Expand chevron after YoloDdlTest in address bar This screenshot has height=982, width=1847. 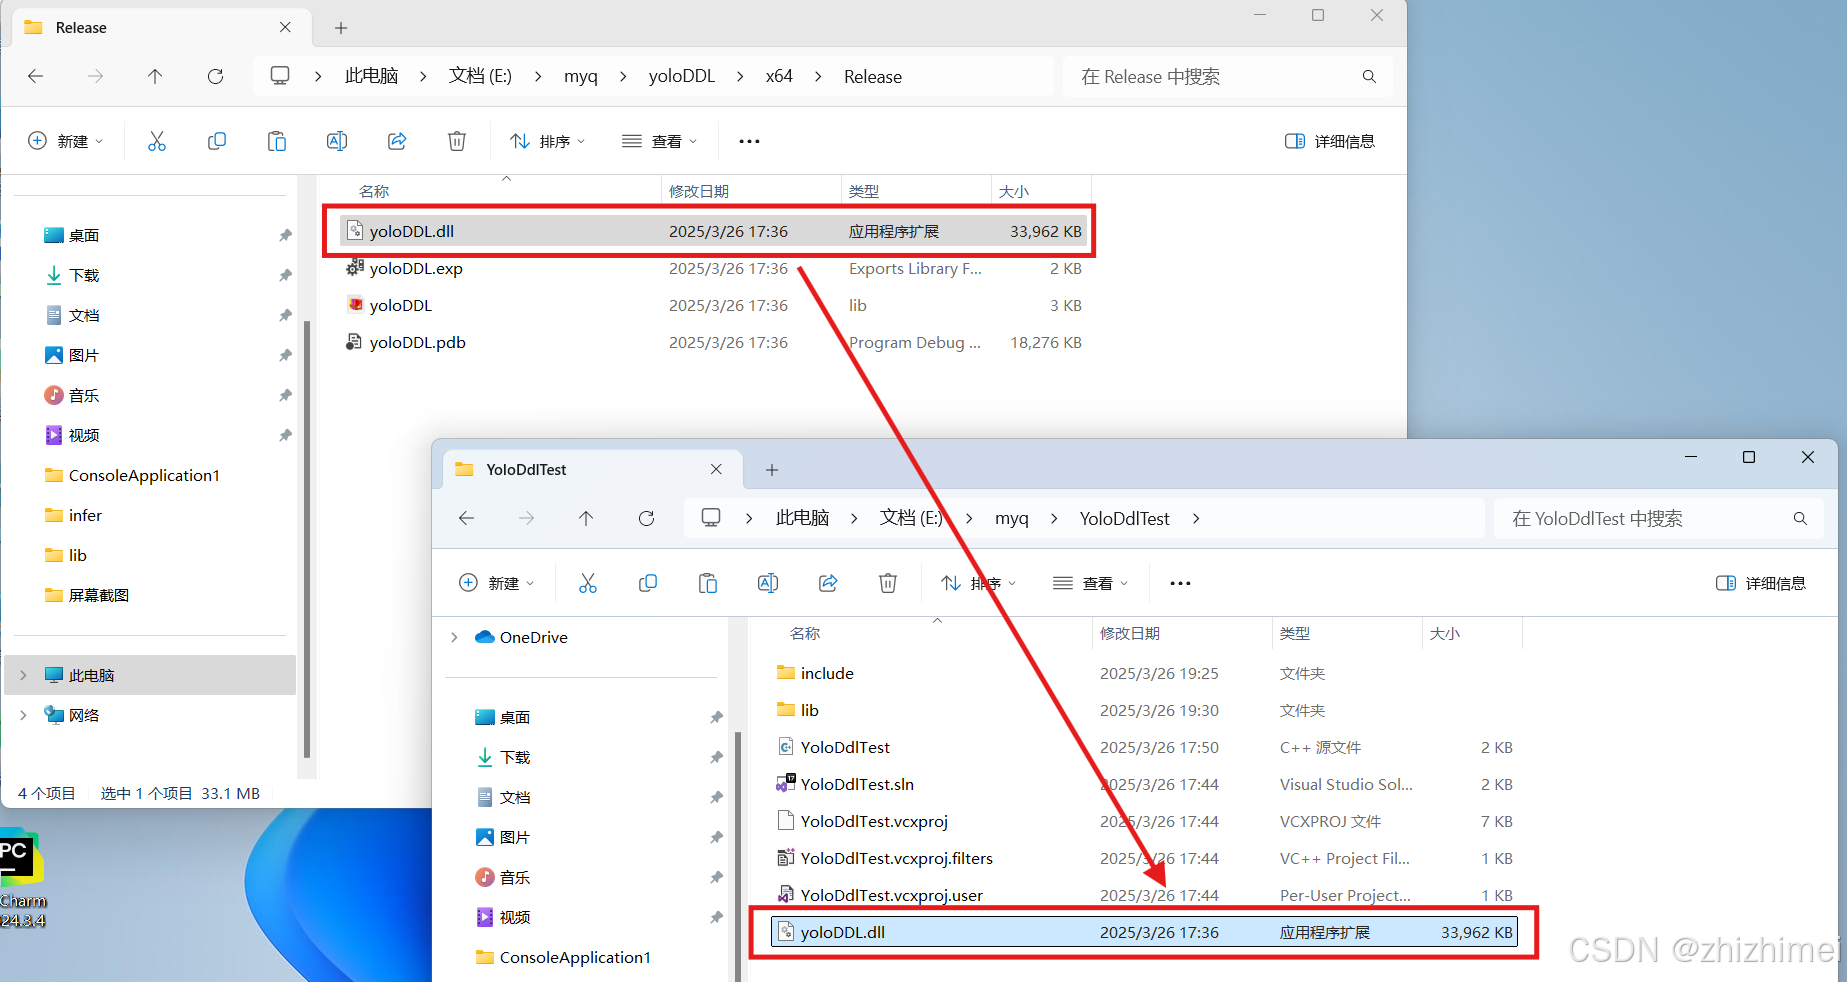(x=1196, y=518)
